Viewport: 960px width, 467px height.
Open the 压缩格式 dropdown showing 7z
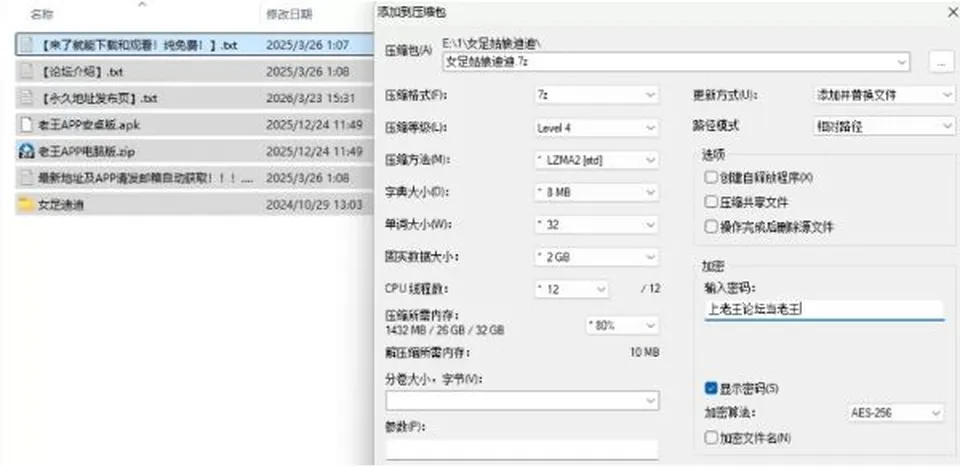tap(597, 95)
